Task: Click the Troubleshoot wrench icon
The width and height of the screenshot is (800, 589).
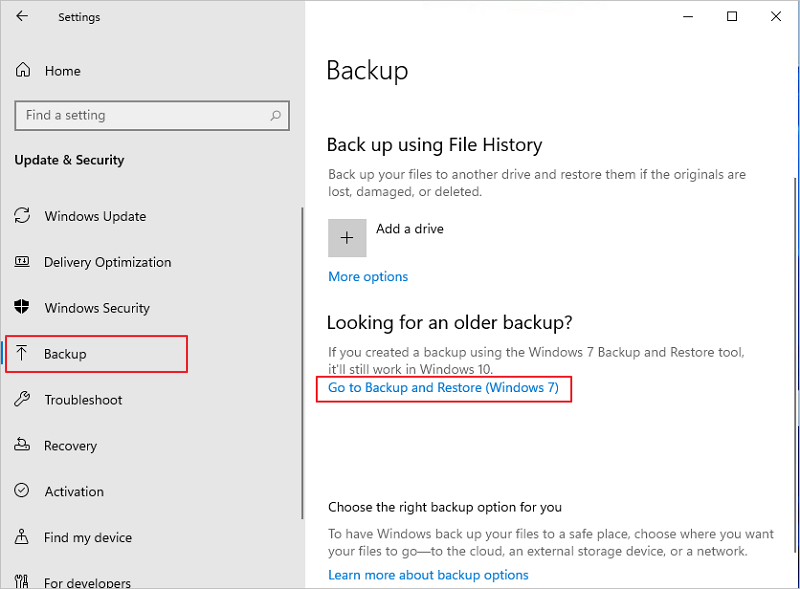Action: pos(23,400)
